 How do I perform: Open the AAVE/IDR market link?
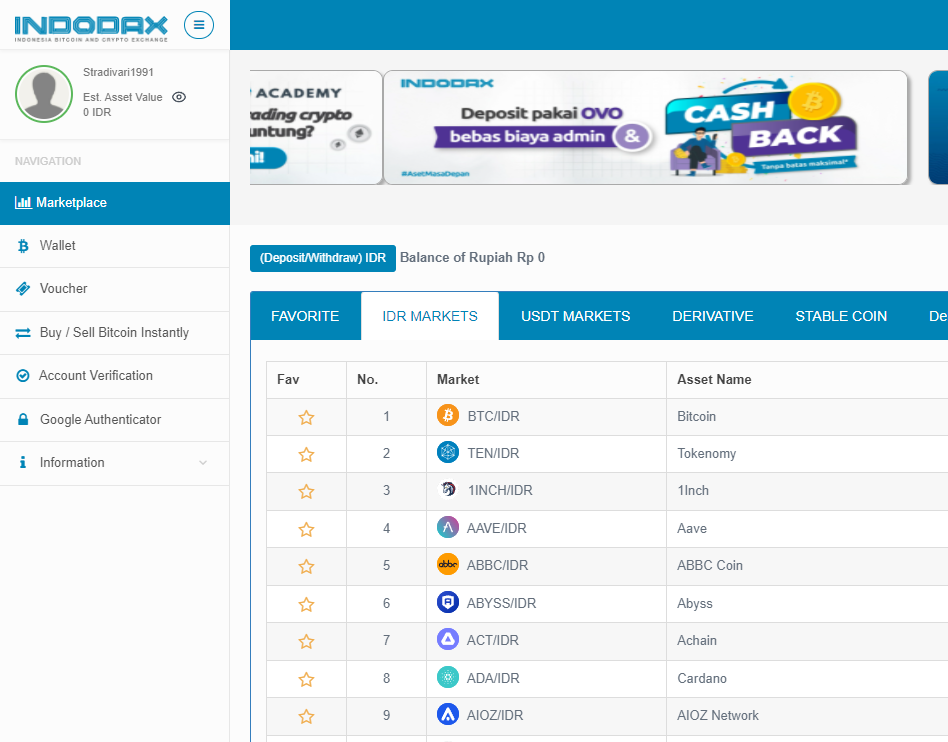[x=496, y=529]
